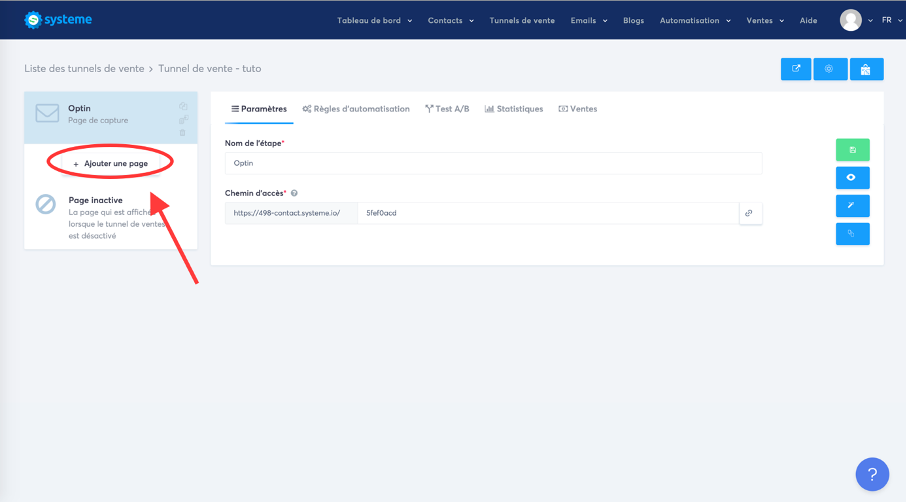Viewport: 906px width, 502px height.
Task: Click the blue copy/duplicate page button
Action: tap(852, 233)
